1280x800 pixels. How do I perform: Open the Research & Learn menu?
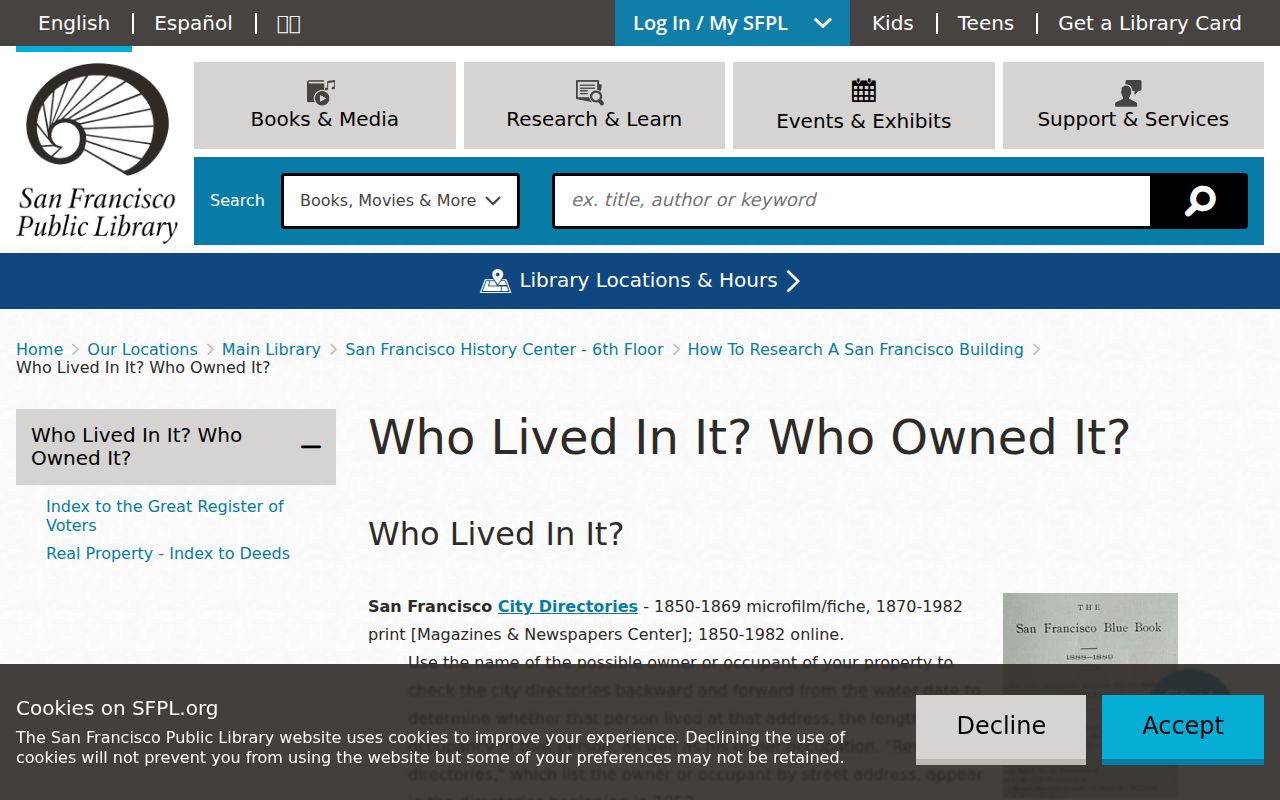pyautogui.click(x=594, y=105)
